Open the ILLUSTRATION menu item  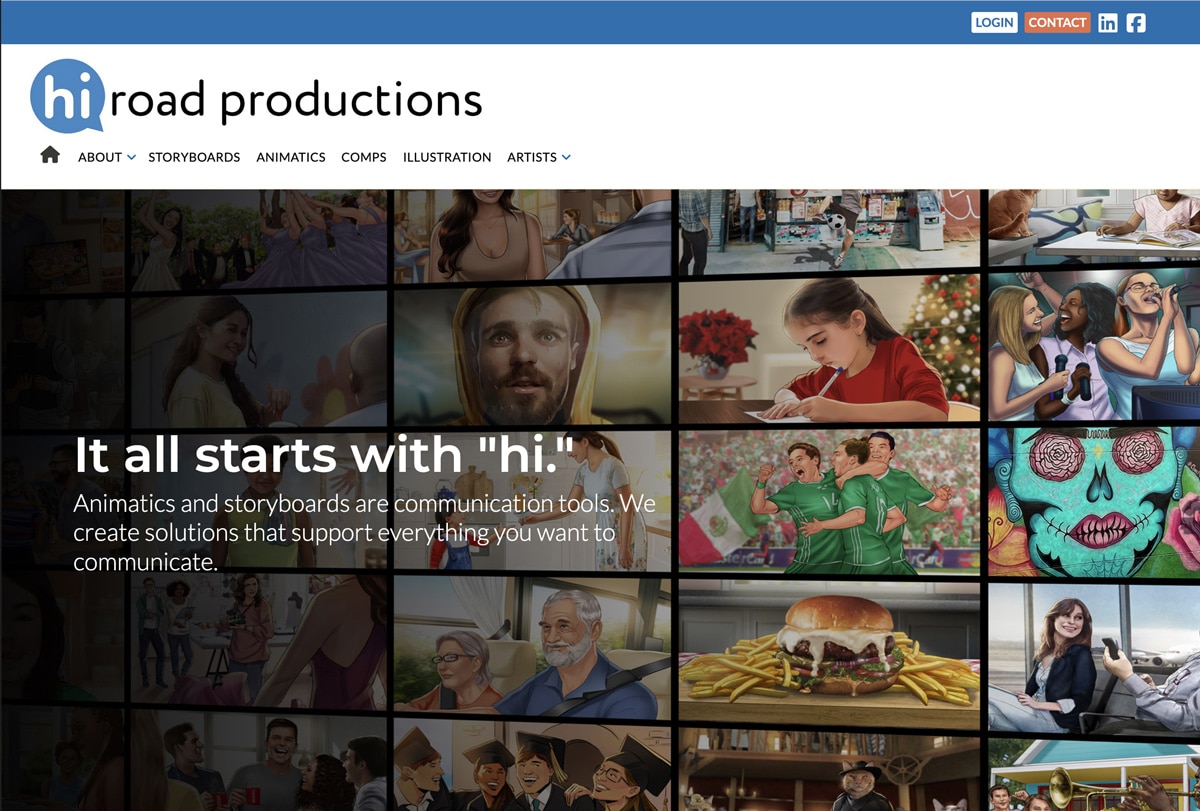pos(447,157)
